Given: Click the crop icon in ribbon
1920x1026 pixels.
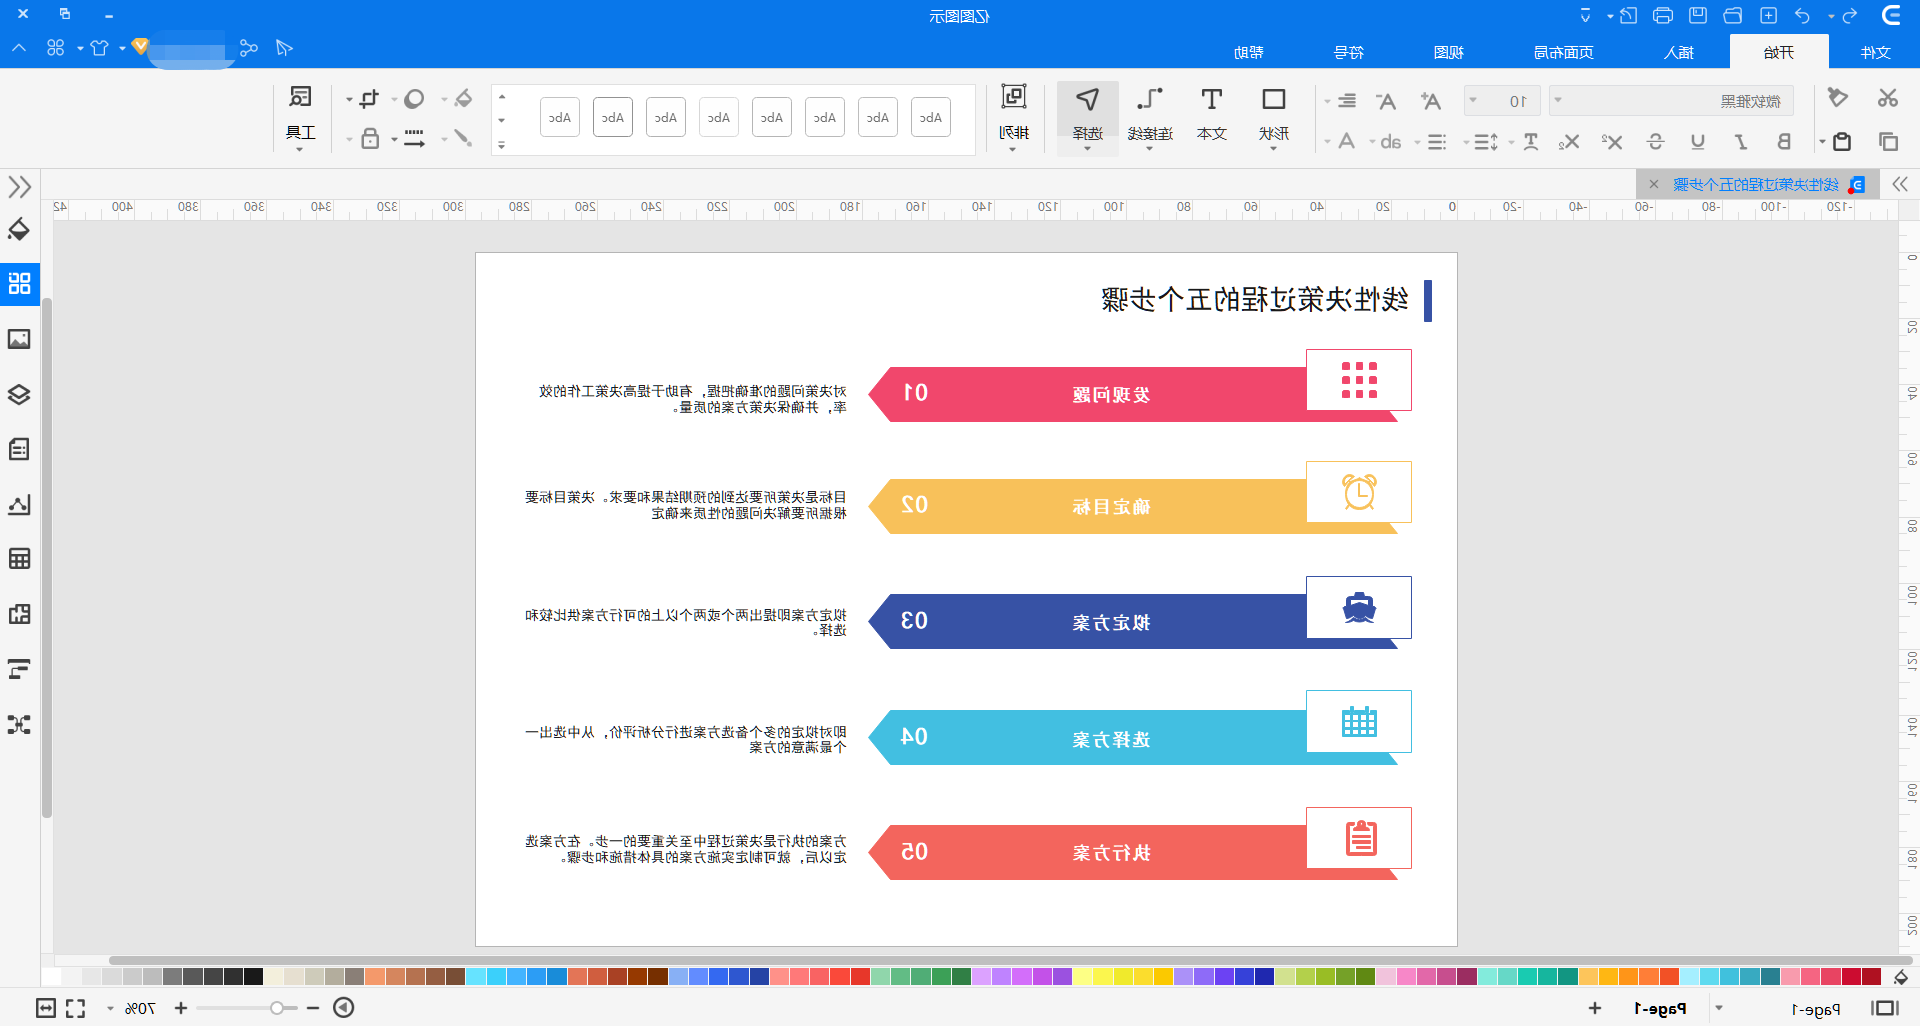Looking at the screenshot, I should (x=369, y=98).
